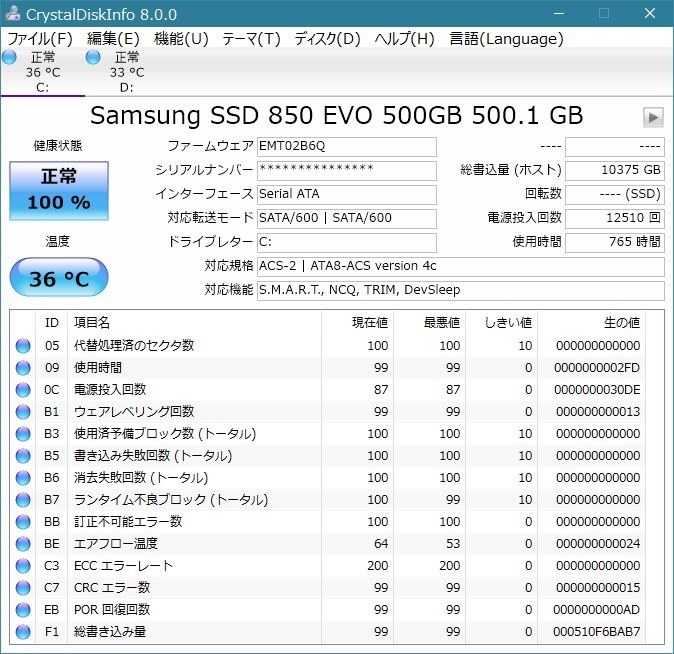The image size is (674, 654).
Task: Click the status orb for 使用時間 row
Action: pyautogui.click(x=23, y=368)
